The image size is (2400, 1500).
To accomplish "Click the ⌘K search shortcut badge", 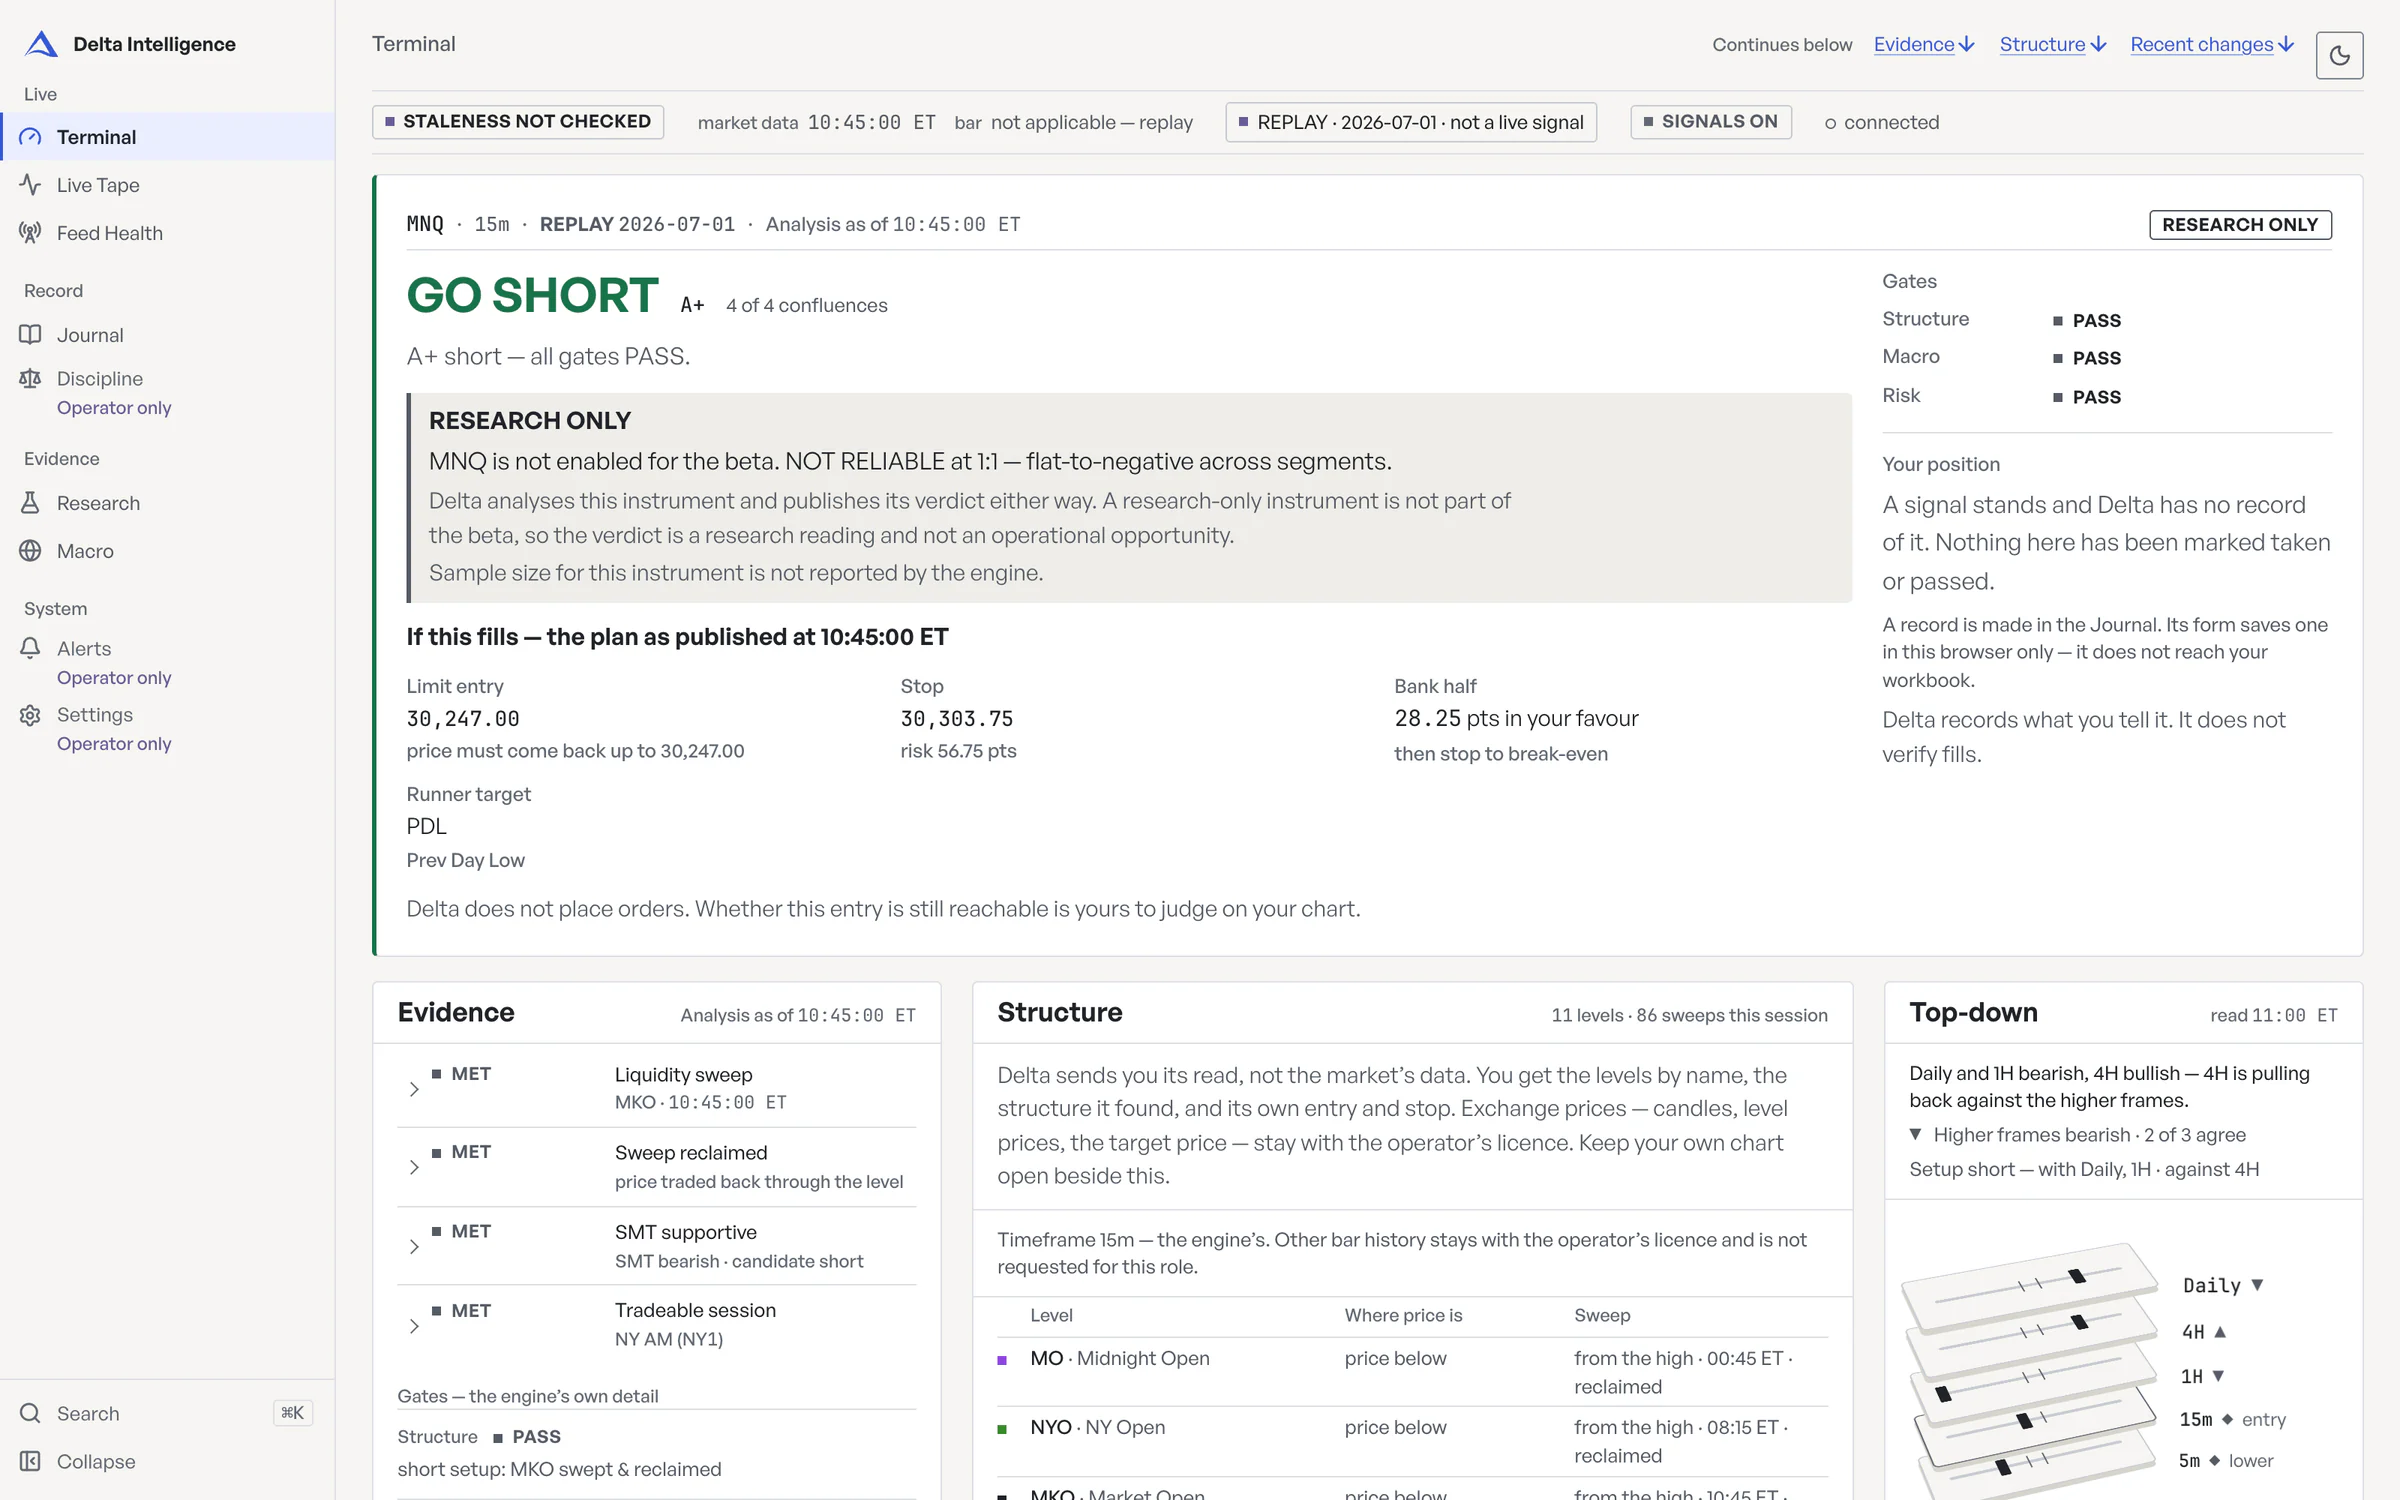I will pyautogui.click(x=293, y=1413).
